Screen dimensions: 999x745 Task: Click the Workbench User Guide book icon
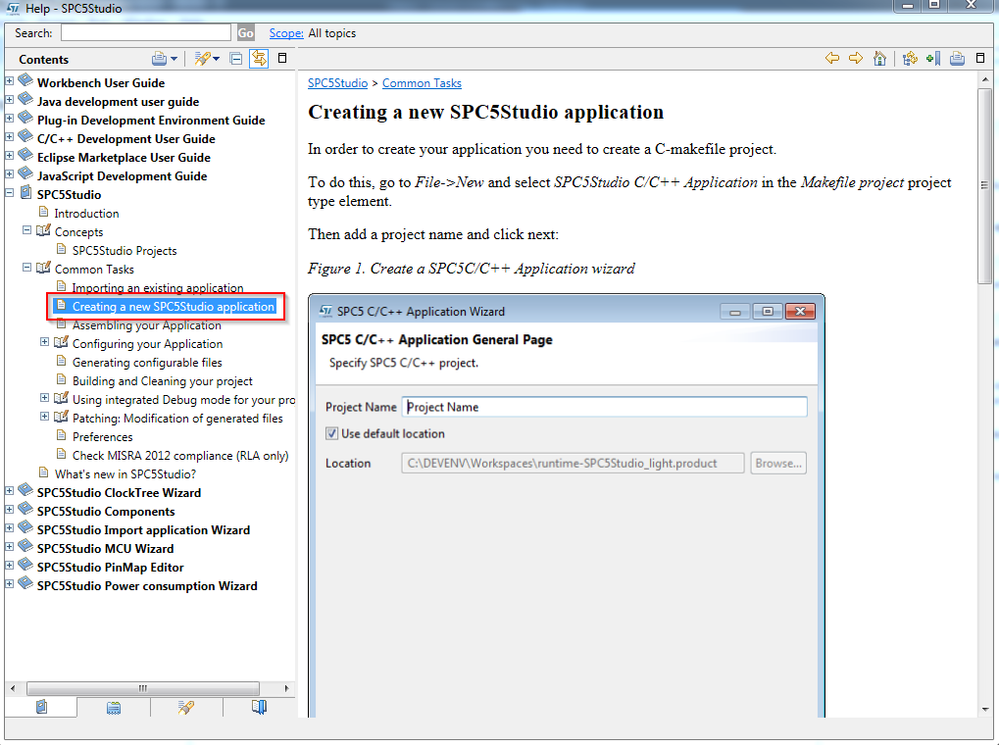tap(25, 81)
